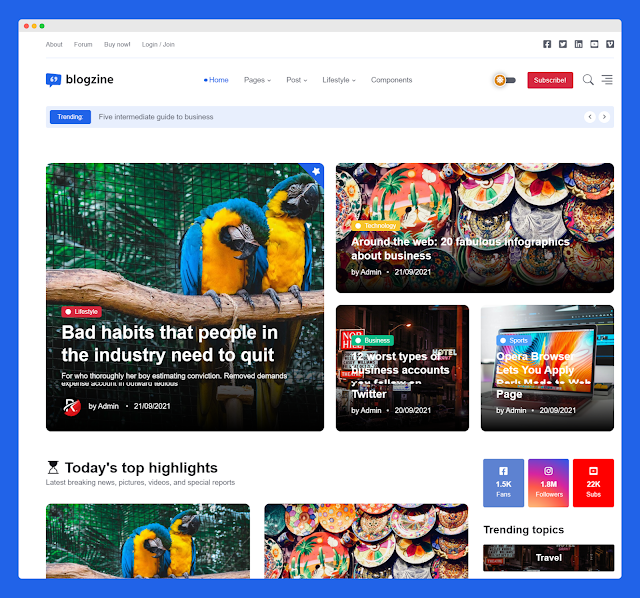
Task: Click the search magnifier icon
Action: tap(588, 80)
